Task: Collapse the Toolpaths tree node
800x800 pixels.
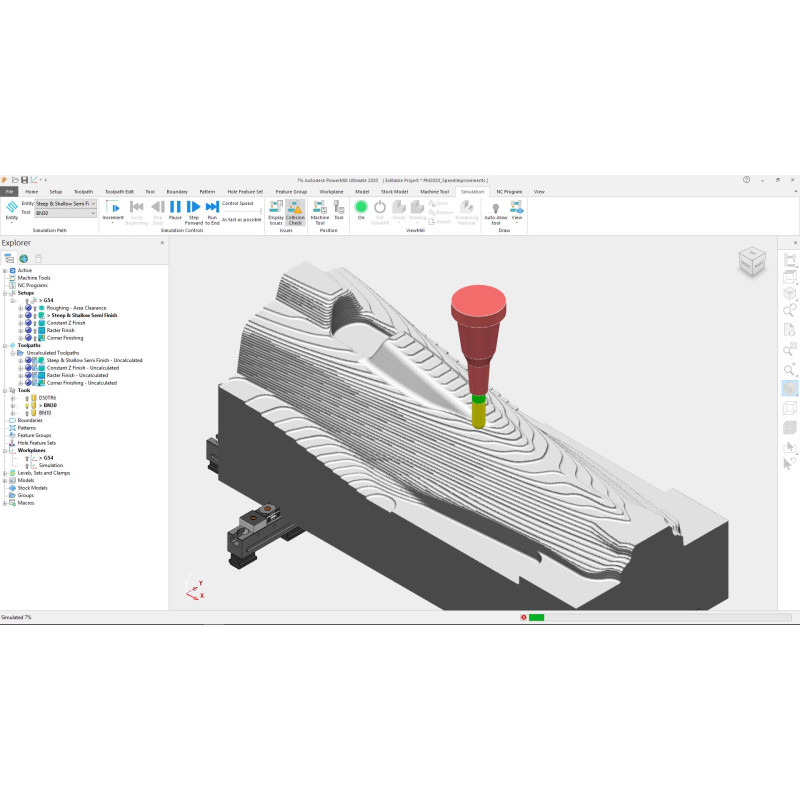Action: pyautogui.click(x=5, y=345)
